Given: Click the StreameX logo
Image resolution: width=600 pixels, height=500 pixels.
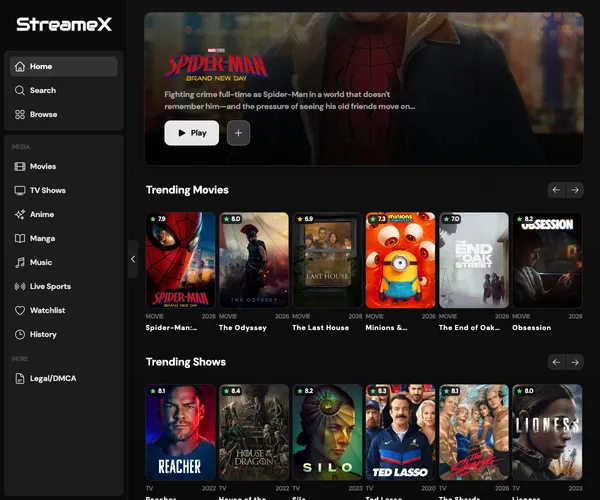Looking at the screenshot, I should pyautogui.click(x=64, y=24).
